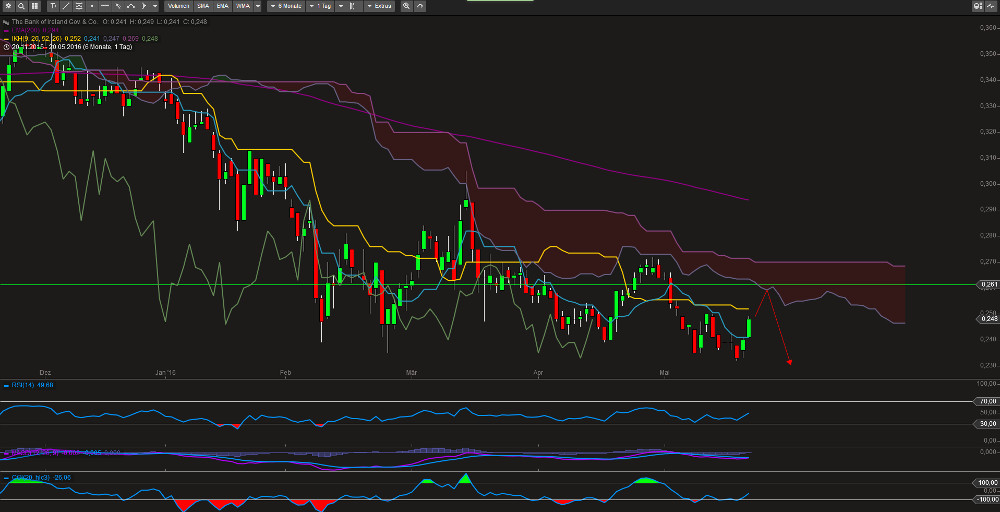1000x512 pixels.
Task: Click the RSI(14) indicator legend
Action: pos(29,385)
